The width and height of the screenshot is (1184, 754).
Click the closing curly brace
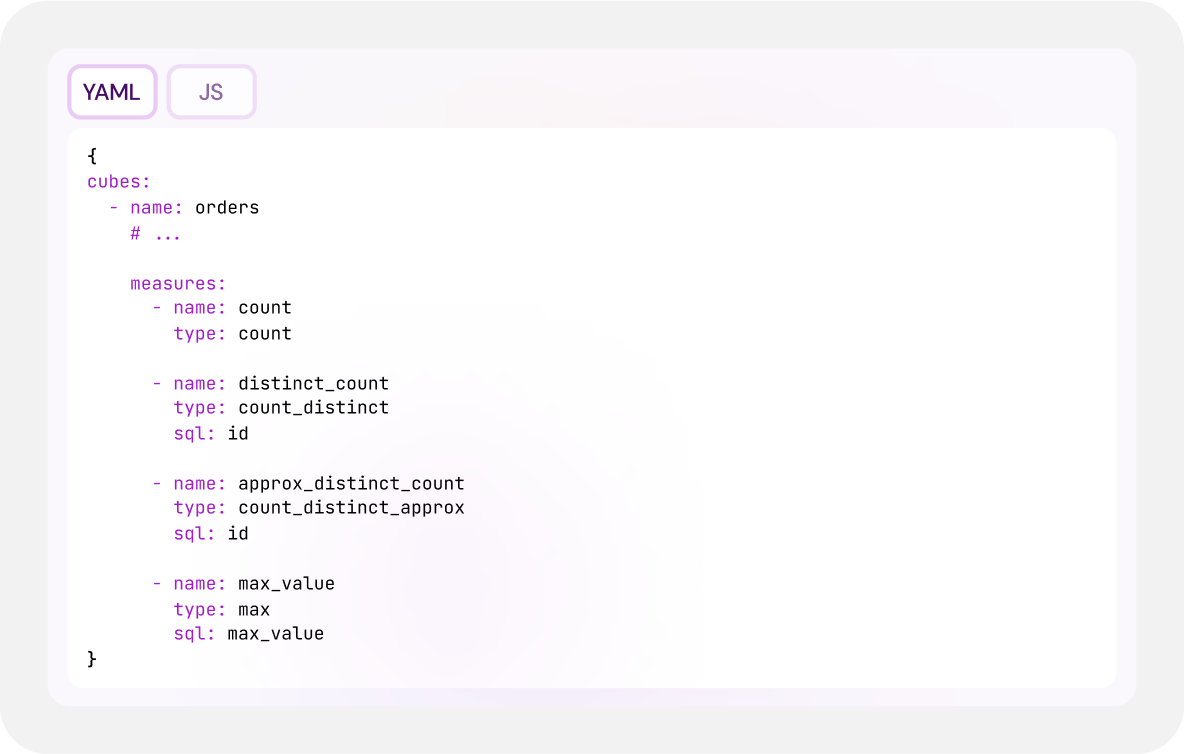click(92, 659)
